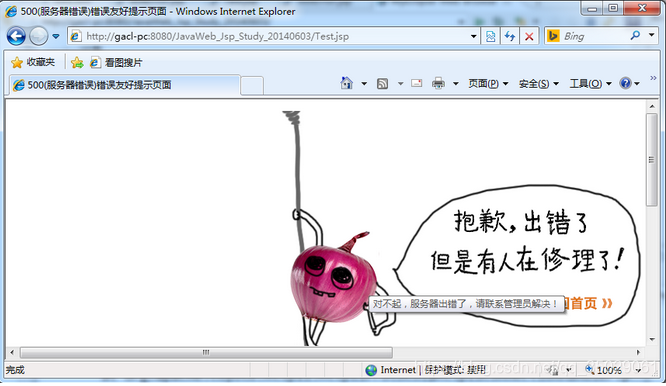Click the RSS feeds icon
The width and height of the screenshot is (666, 386).
pyautogui.click(x=382, y=84)
